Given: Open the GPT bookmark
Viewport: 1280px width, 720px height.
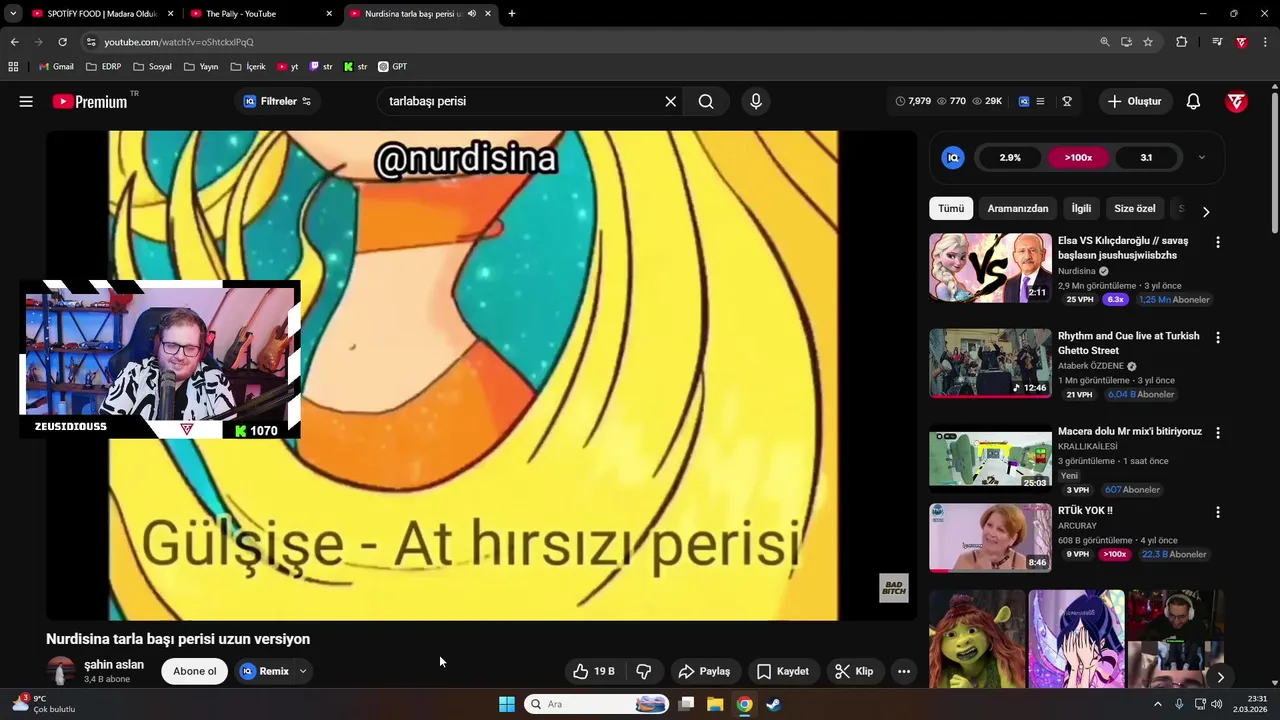Looking at the screenshot, I should click(393, 67).
